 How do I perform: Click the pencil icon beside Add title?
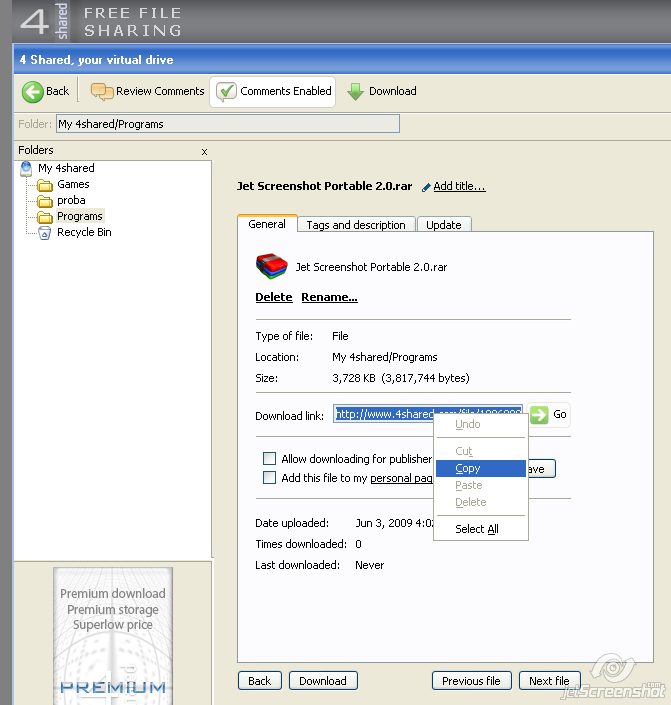click(x=426, y=187)
